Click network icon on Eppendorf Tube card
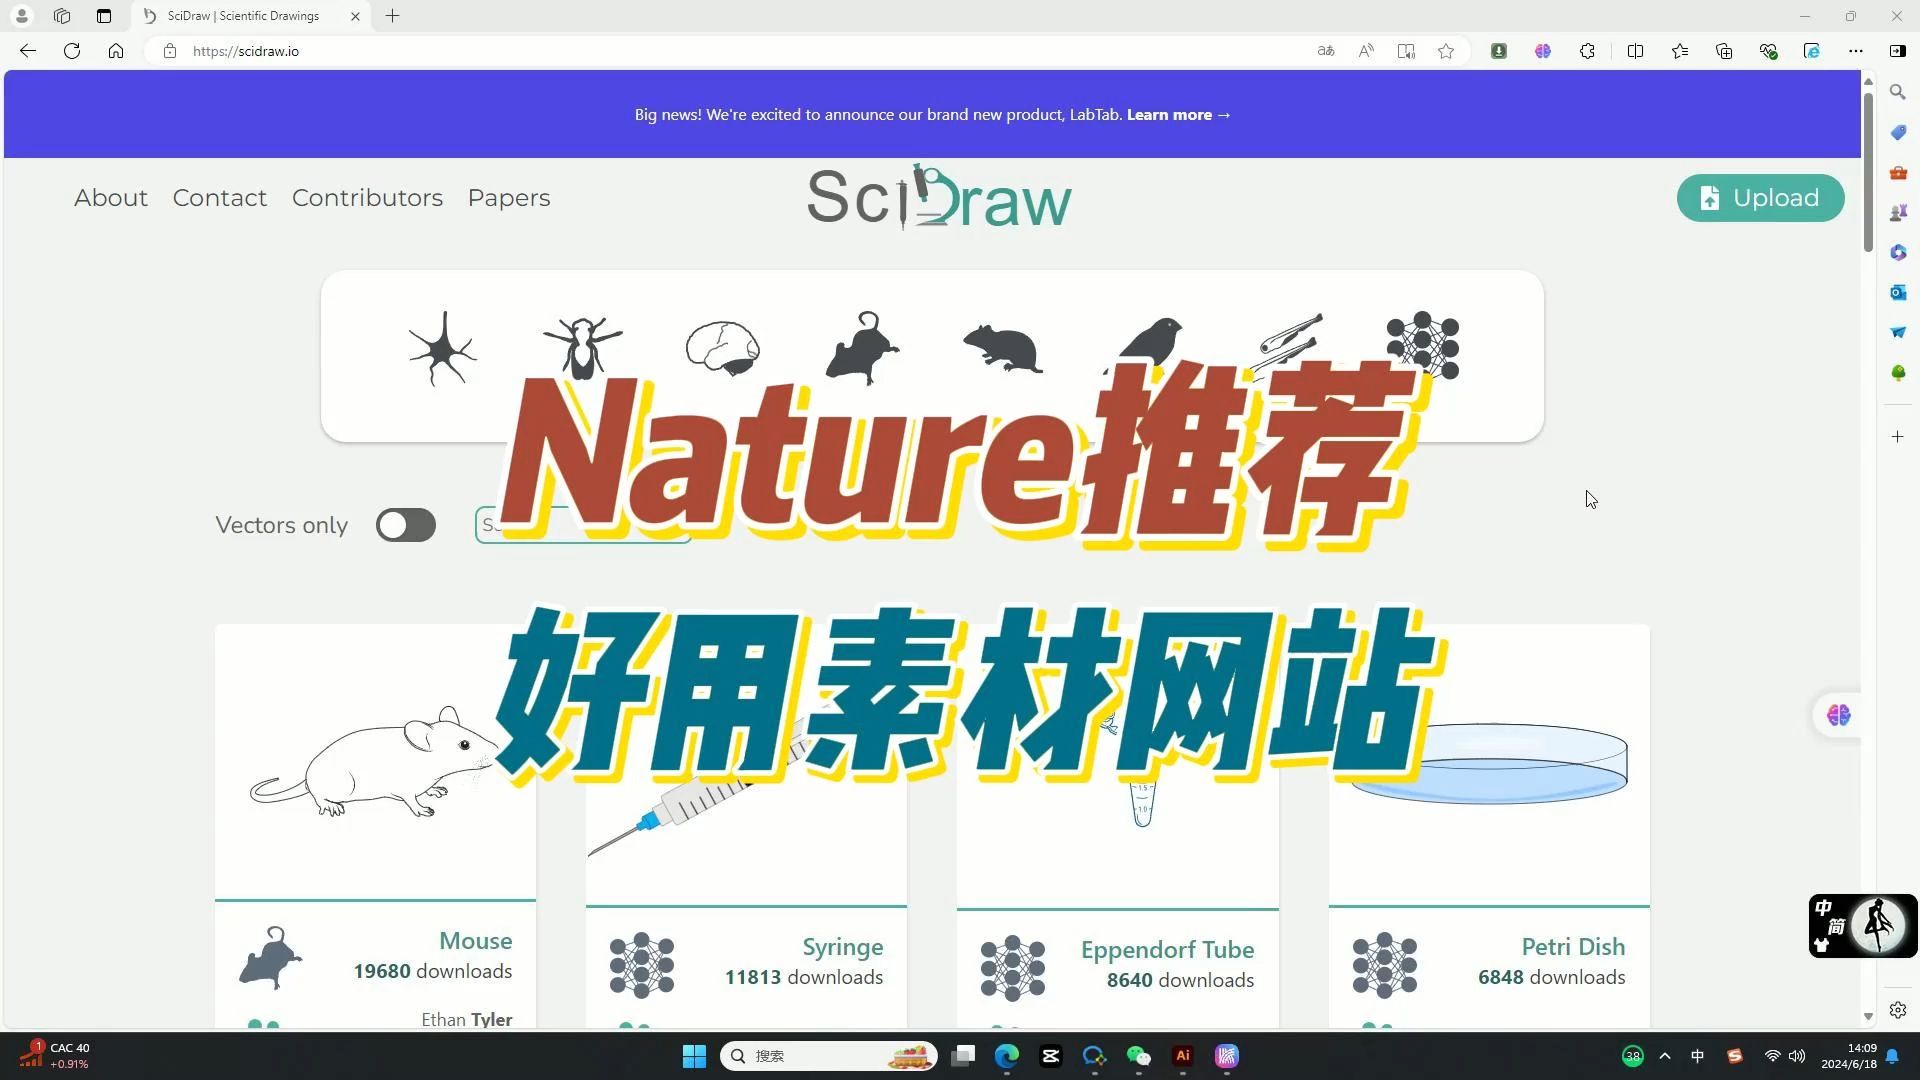The width and height of the screenshot is (1920, 1080). click(1013, 968)
